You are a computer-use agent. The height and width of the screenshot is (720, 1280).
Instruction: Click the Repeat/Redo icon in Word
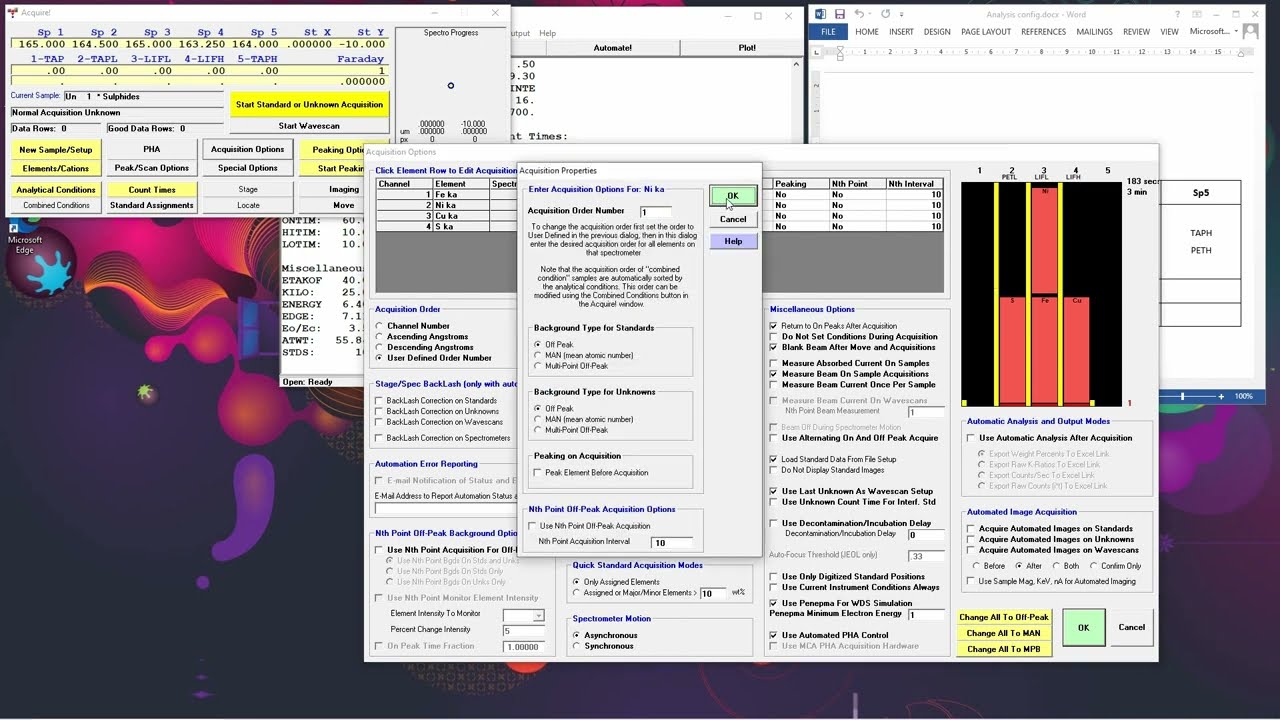point(885,14)
